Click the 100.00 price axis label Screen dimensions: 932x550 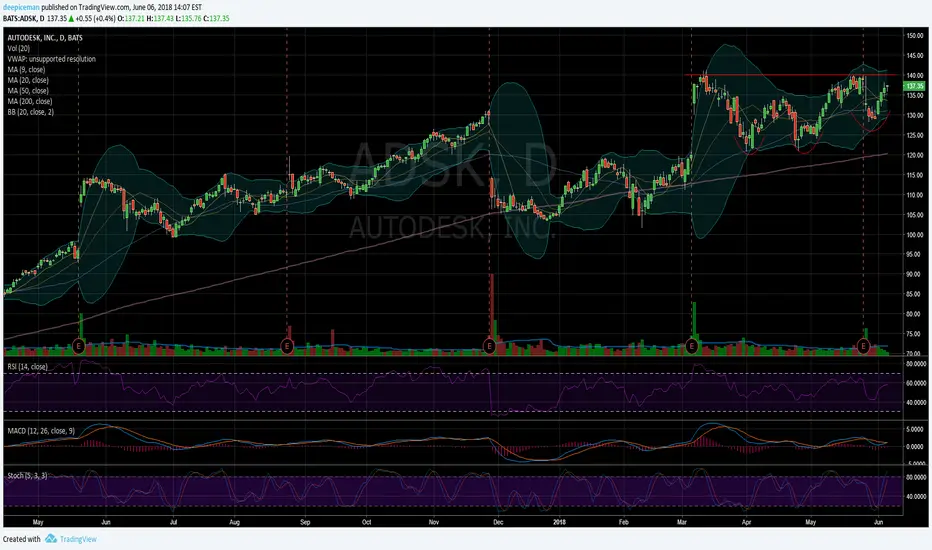tap(915, 235)
